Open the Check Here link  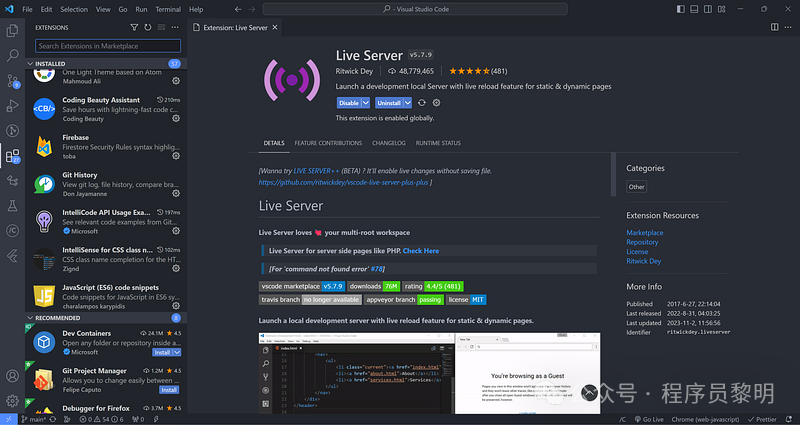click(421, 251)
